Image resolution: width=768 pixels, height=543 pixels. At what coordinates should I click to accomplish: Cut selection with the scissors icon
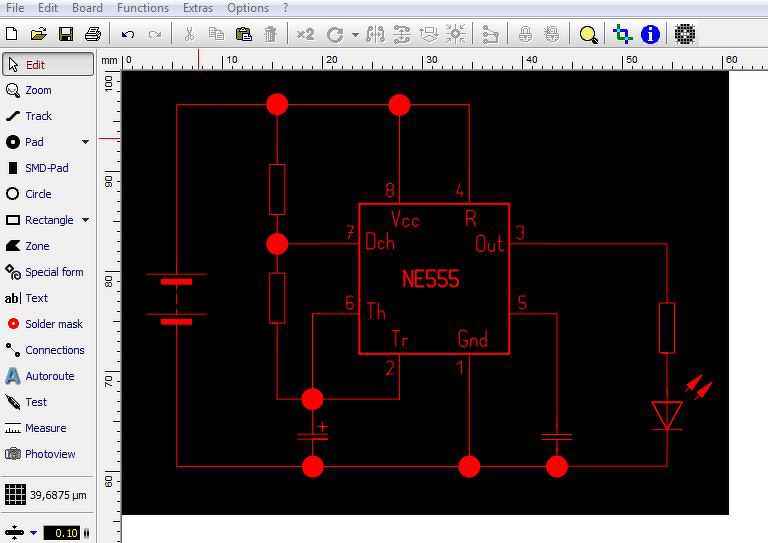pos(189,34)
